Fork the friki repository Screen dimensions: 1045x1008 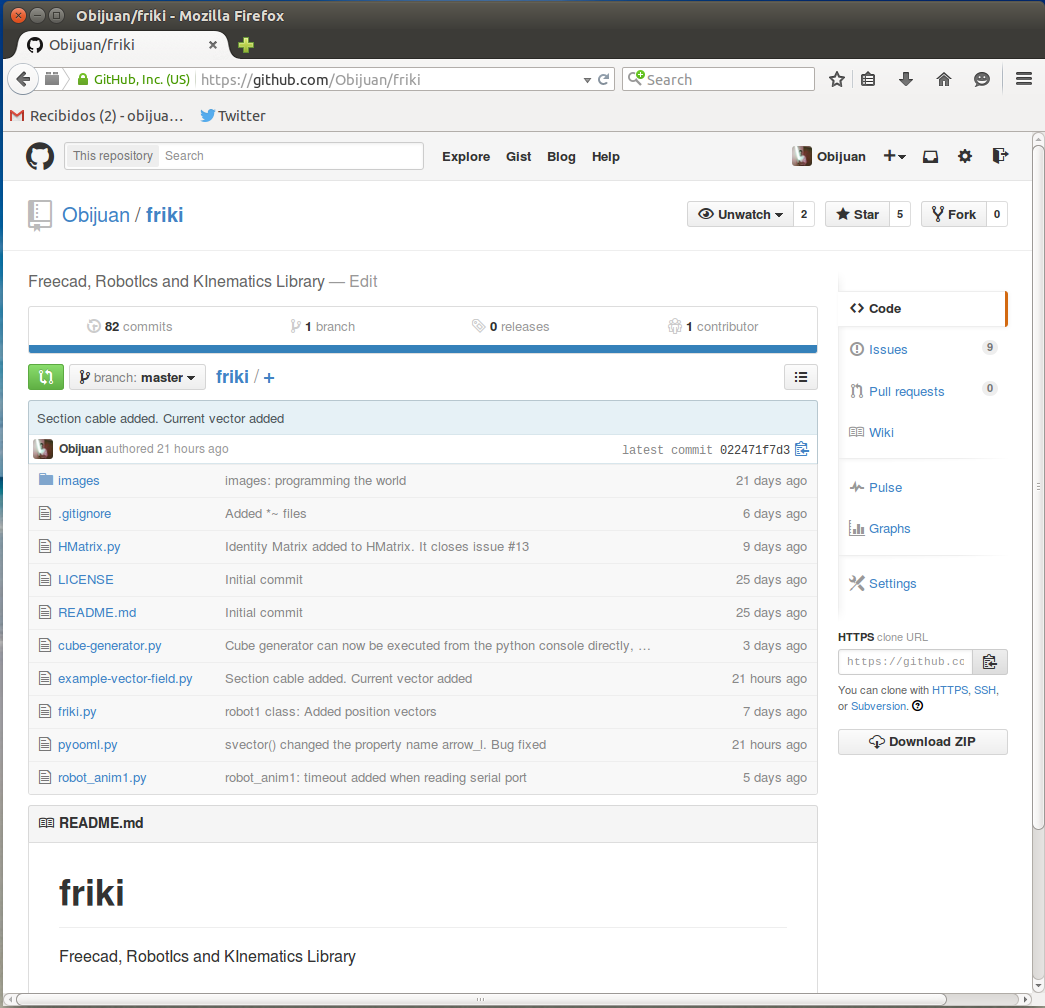tap(953, 214)
